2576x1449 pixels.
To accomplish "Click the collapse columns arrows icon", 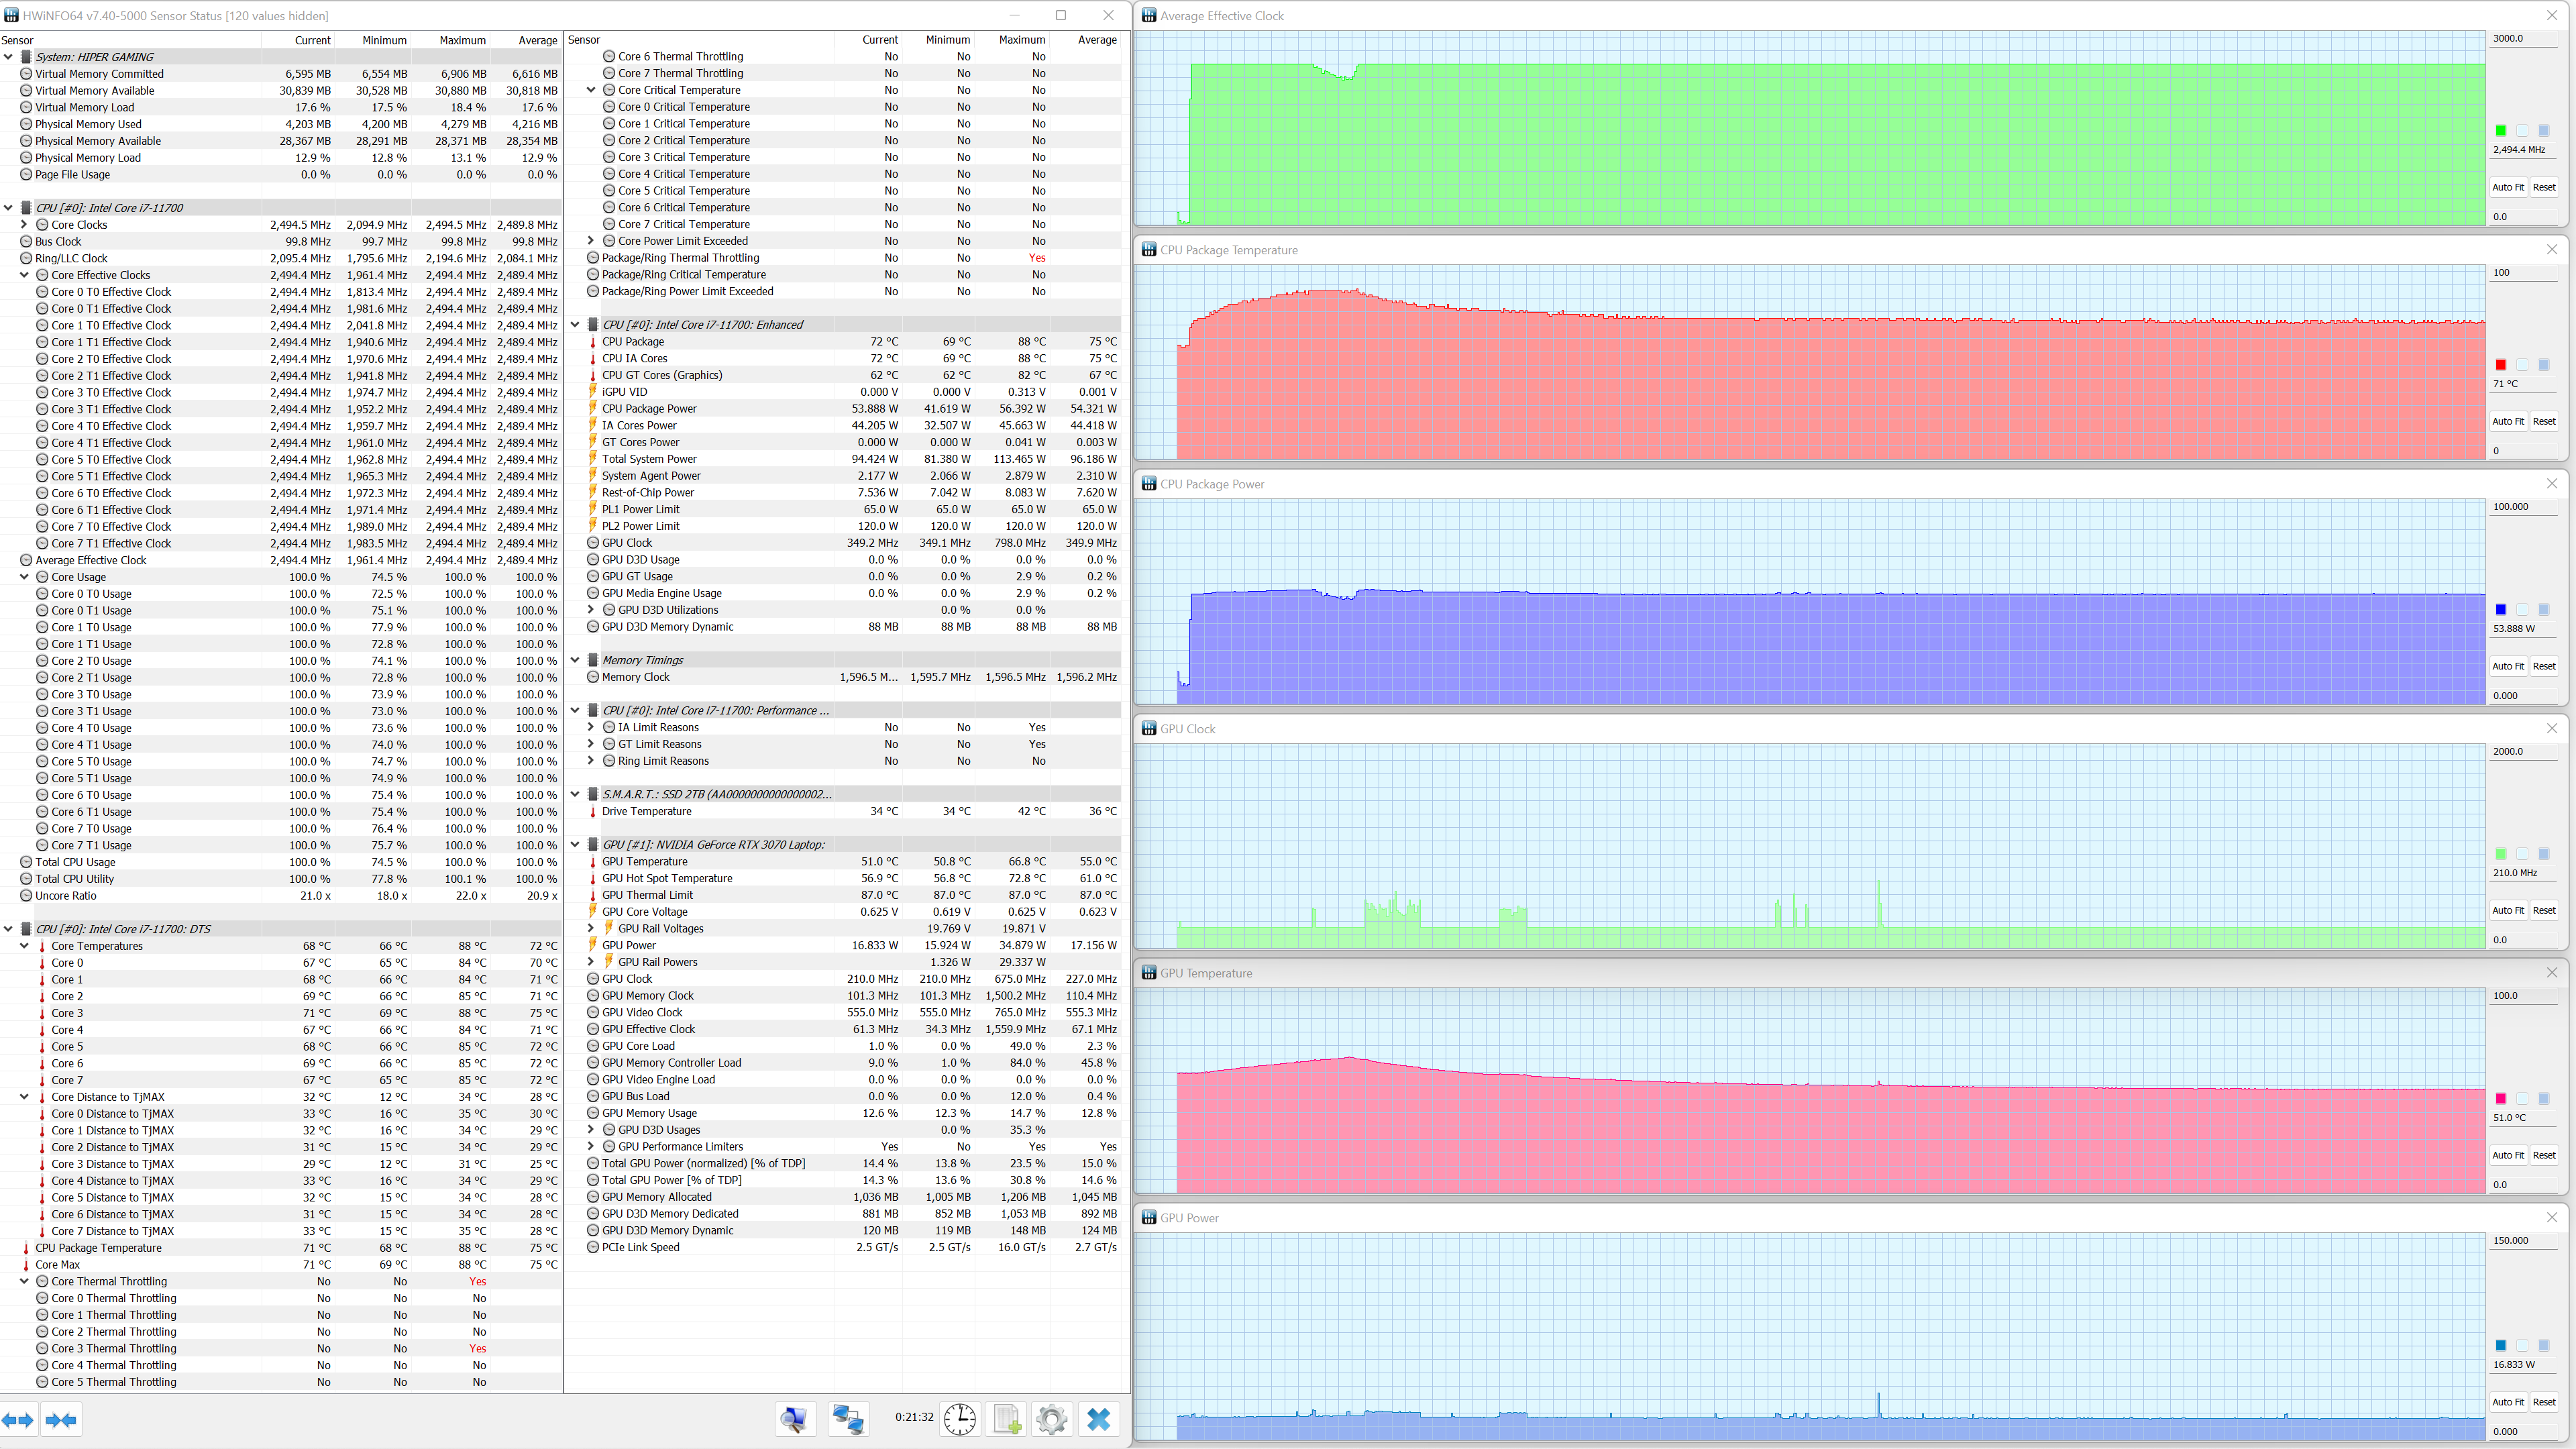I will [61, 1419].
